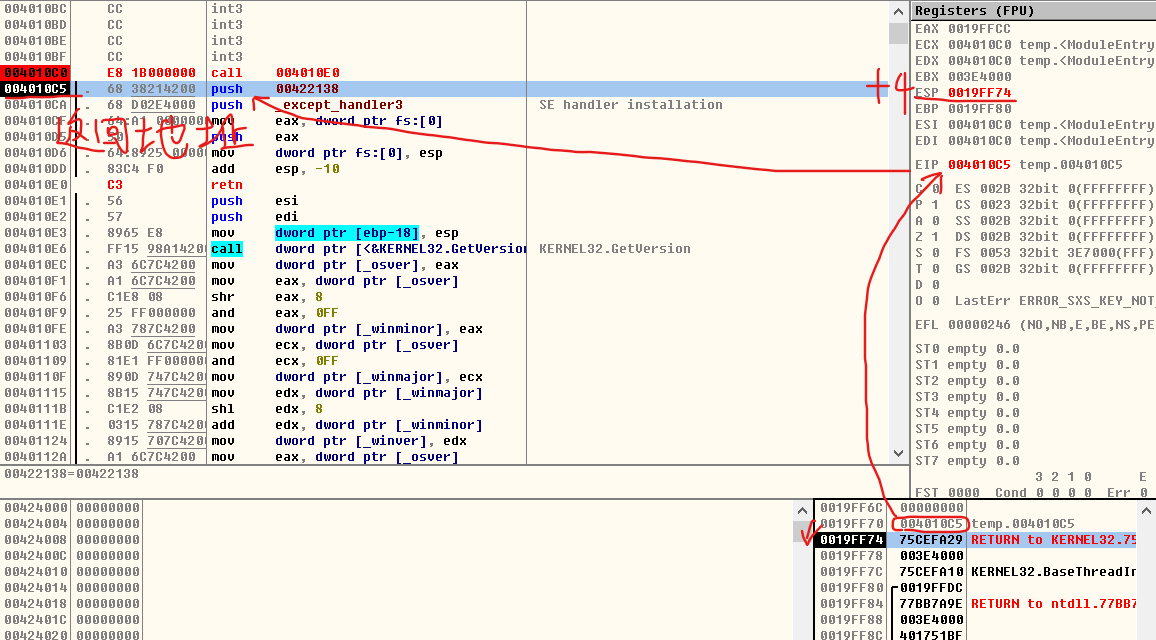Click the disassembly pane scroll-up arrow
The height and width of the screenshot is (640, 1156).
(899, 10)
